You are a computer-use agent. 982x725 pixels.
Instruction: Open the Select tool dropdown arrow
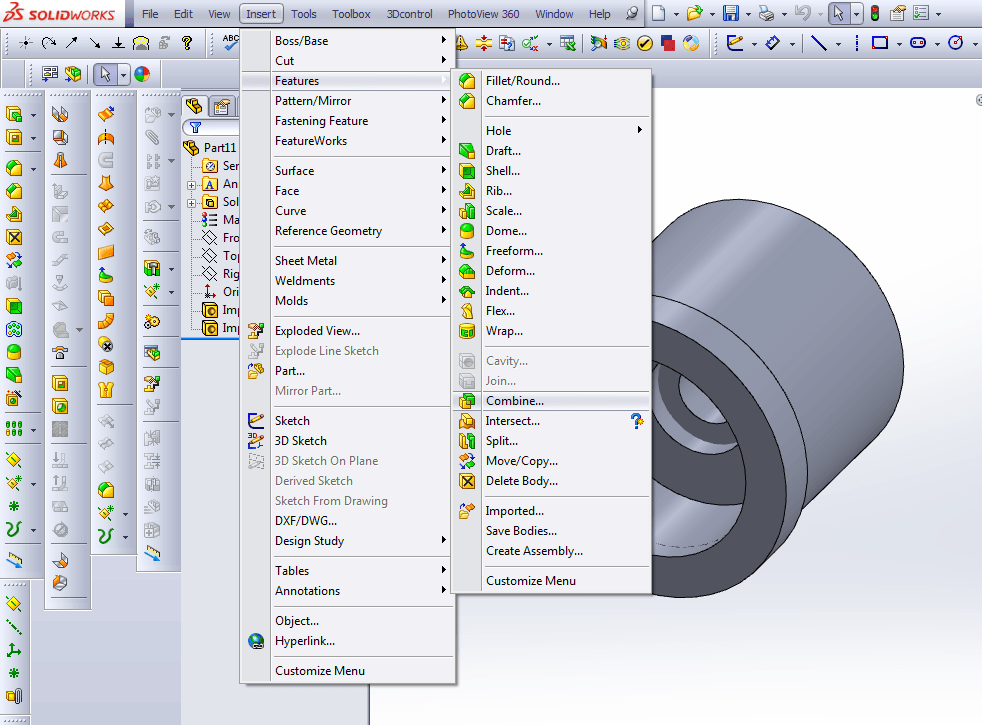pyautogui.click(x=856, y=14)
